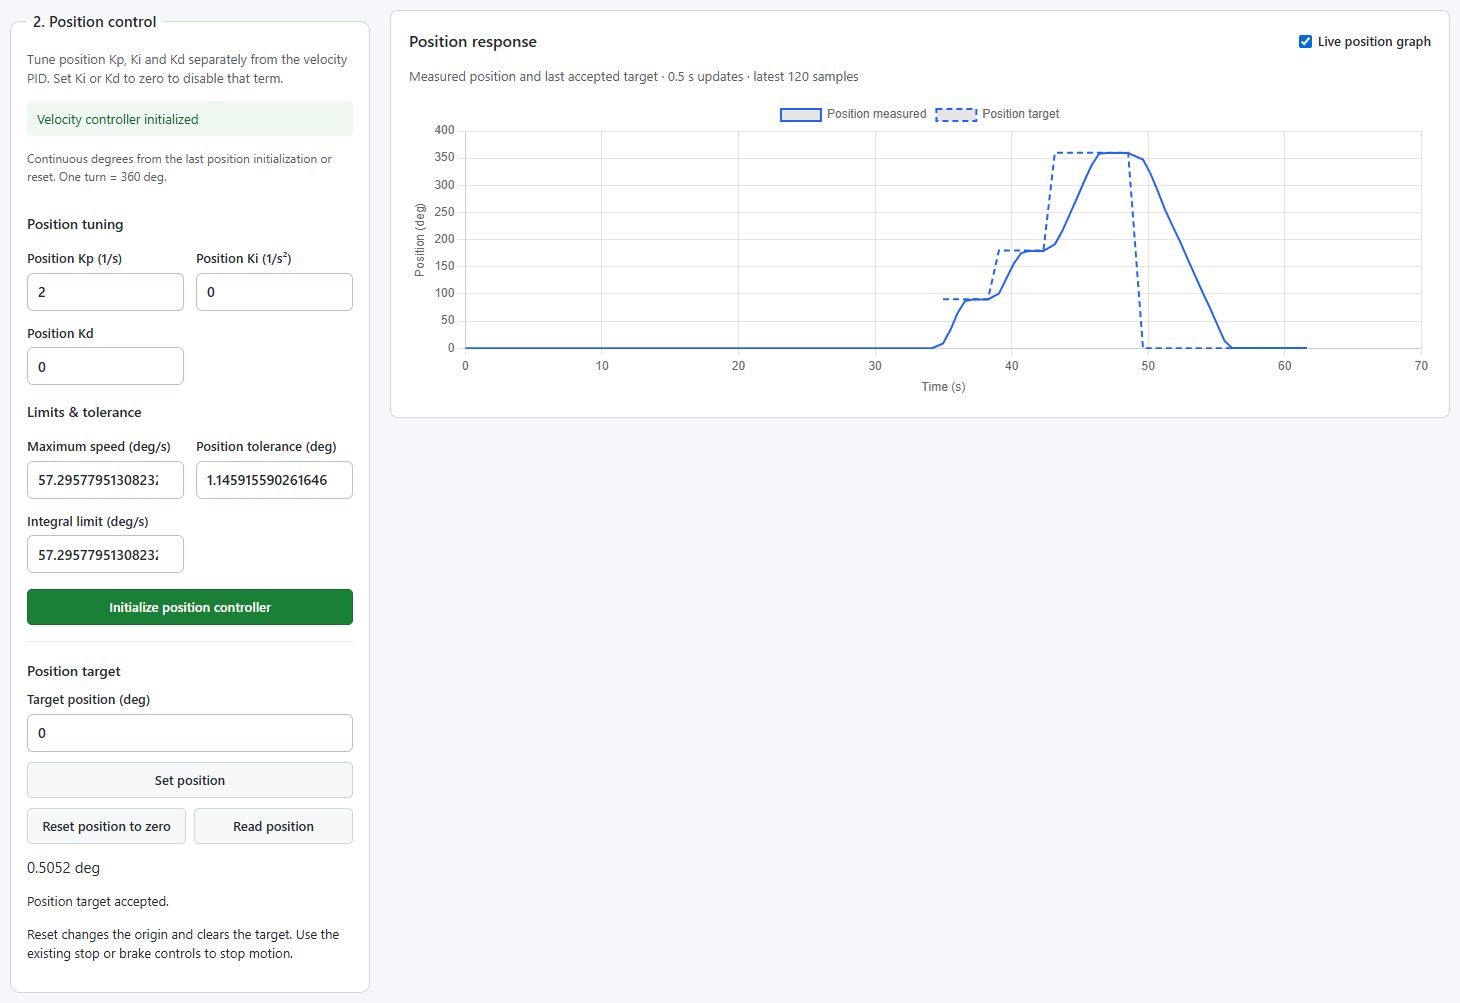Click the Target position (deg) field label
Image resolution: width=1460 pixels, height=1003 pixels.
click(x=89, y=699)
